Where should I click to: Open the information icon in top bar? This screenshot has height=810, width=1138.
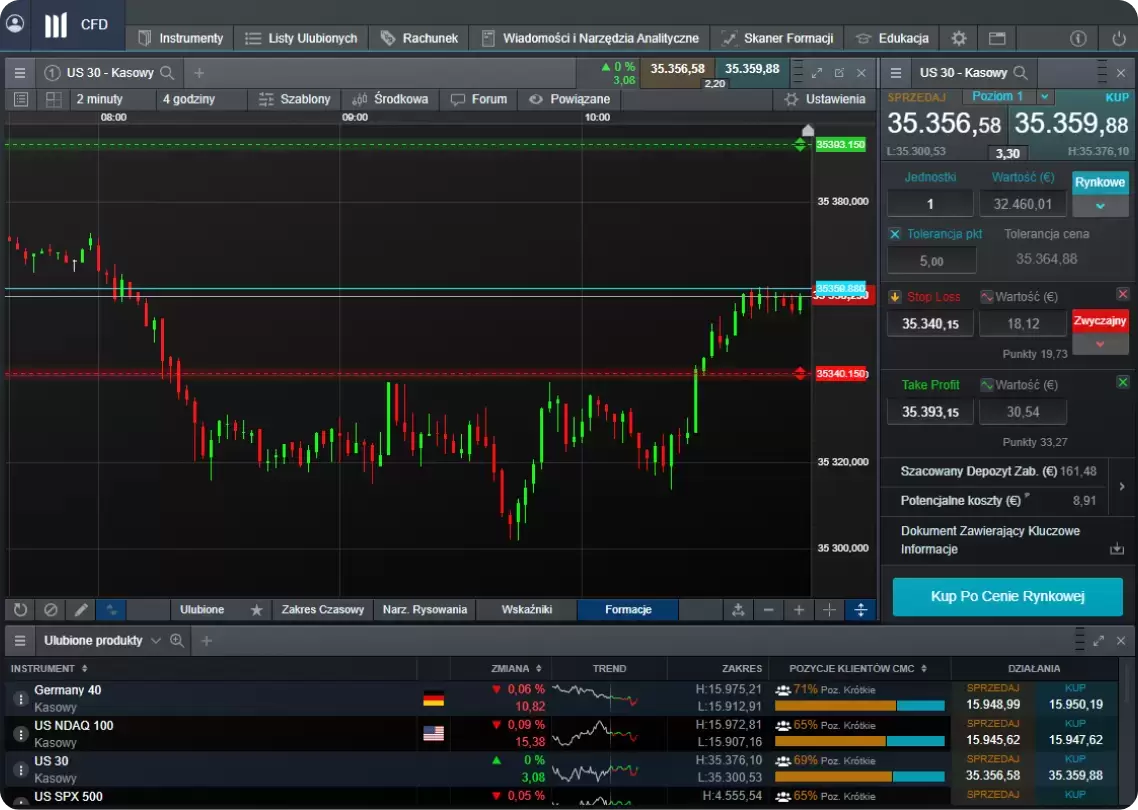point(1078,38)
